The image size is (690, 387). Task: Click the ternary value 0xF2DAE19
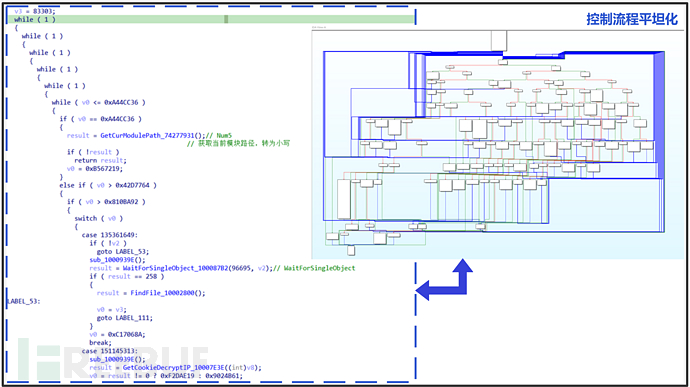pyautogui.click(x=177, y=376)
